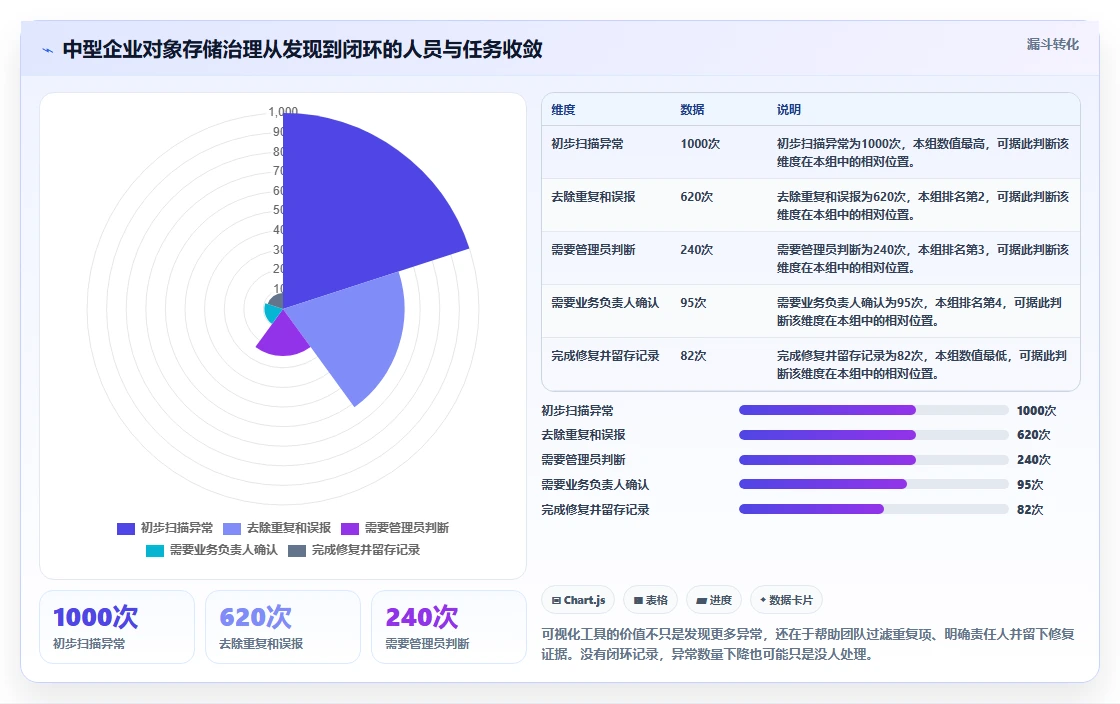Click the 需要业务负责人确认 progress bar
Screen dimensions: 1120x704
(x=873, y=484)
